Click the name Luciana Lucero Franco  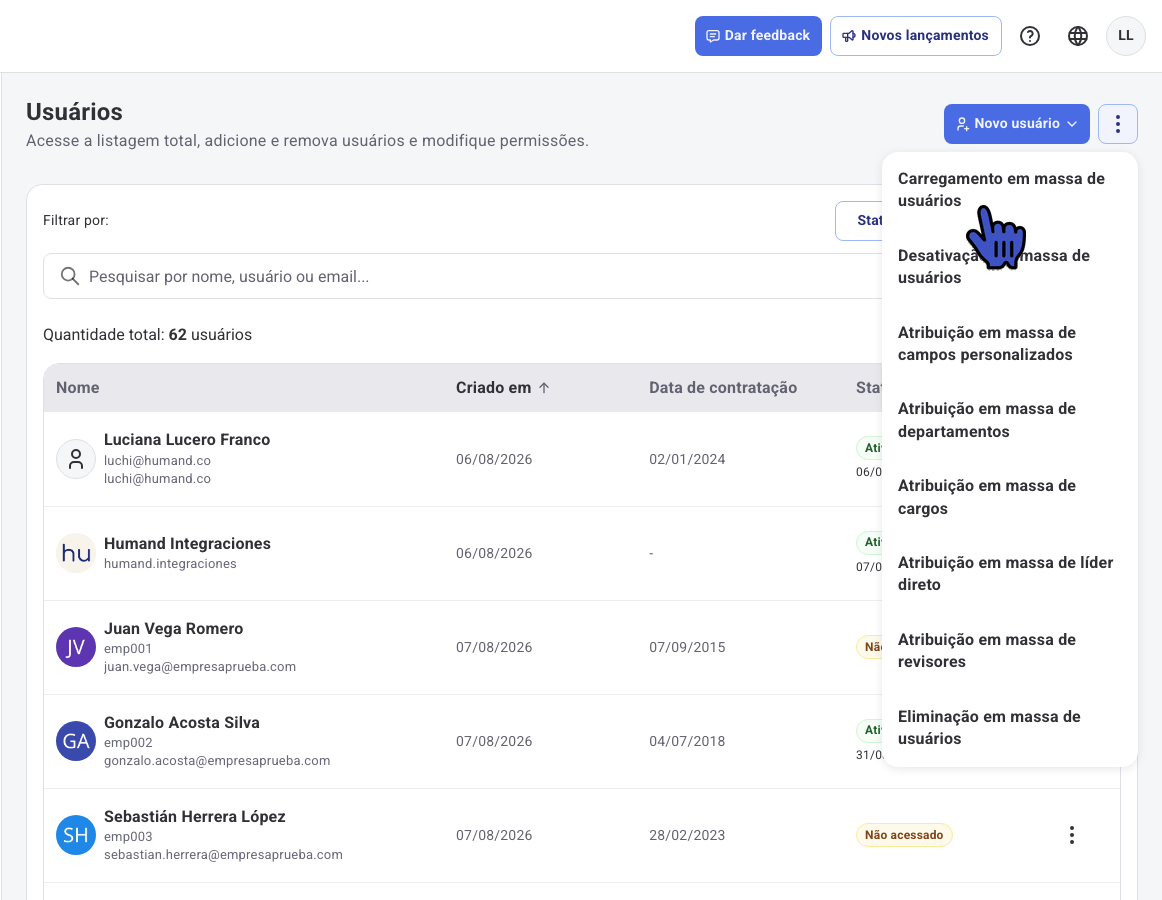tap(187, 440)
